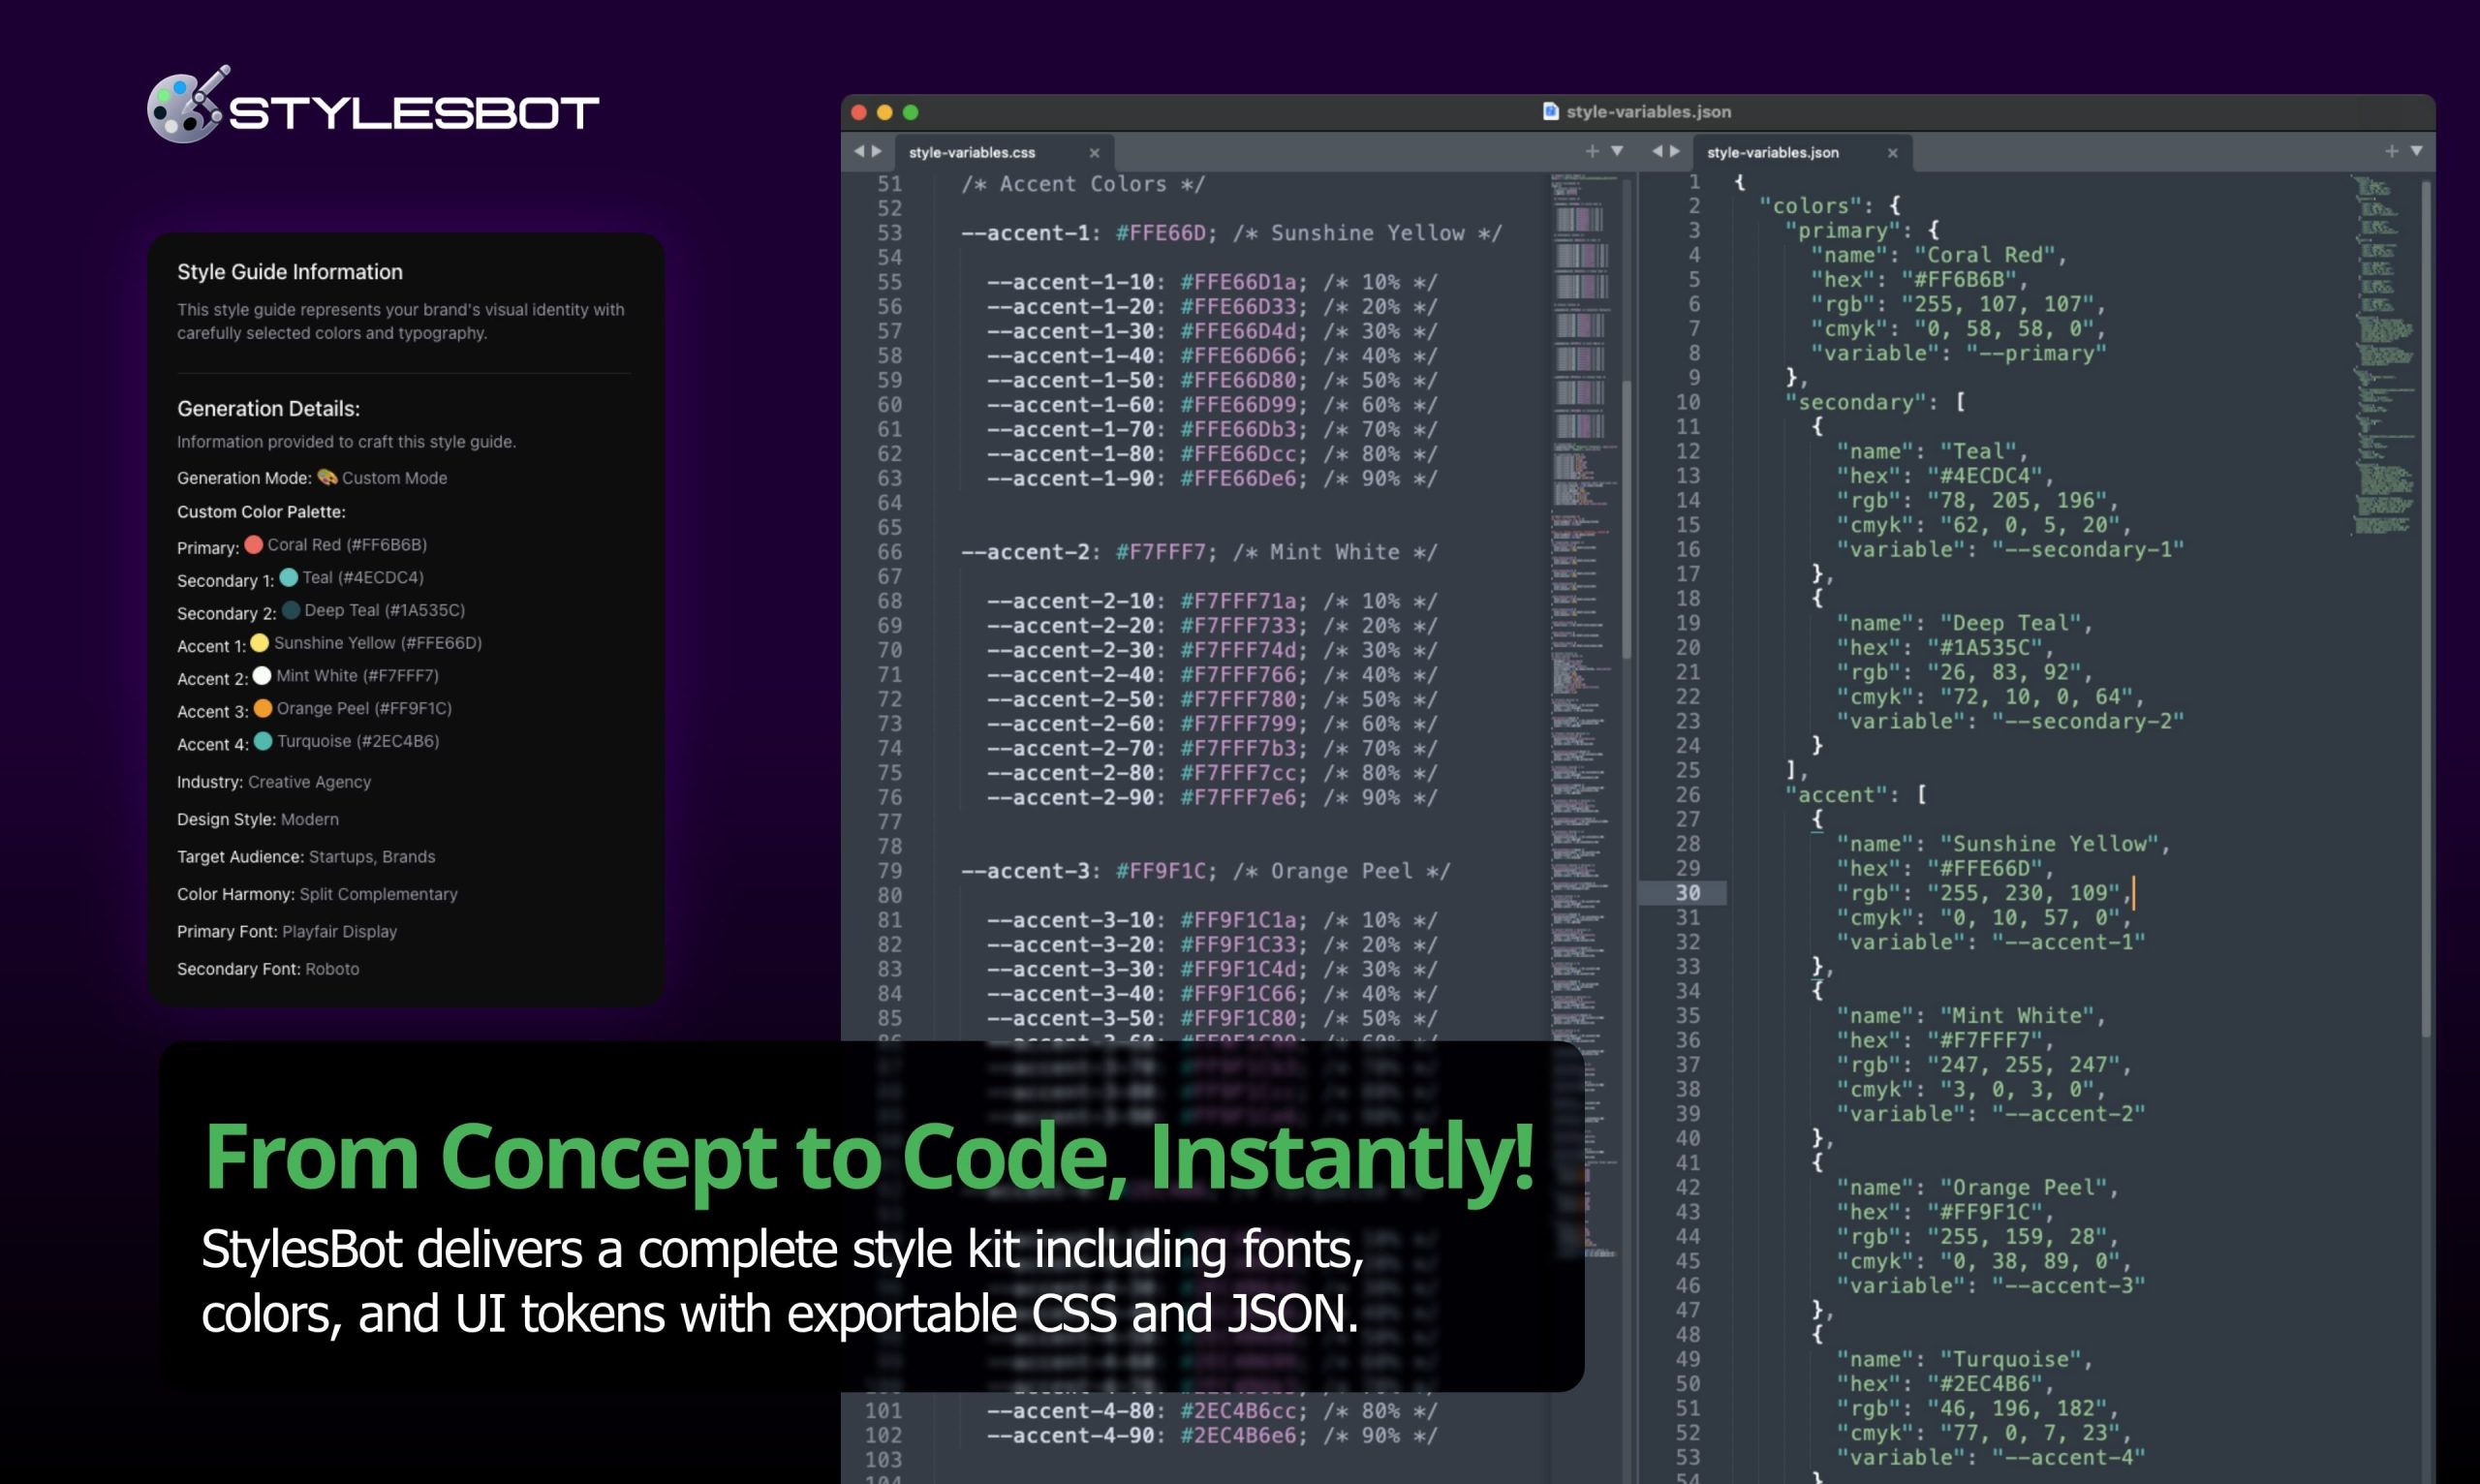Click the back arrow in the CSS pane
Screen dimensions: 2480x1484
[x=858, y=151]
